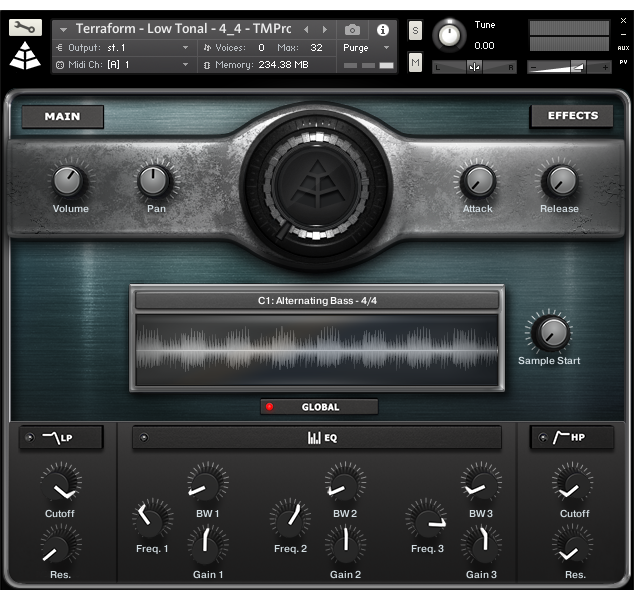This screenshot has width=635, height=600.
Task: Click the C1: Alternating Bass - 4/4 title bar
Action: click(317, 301)
